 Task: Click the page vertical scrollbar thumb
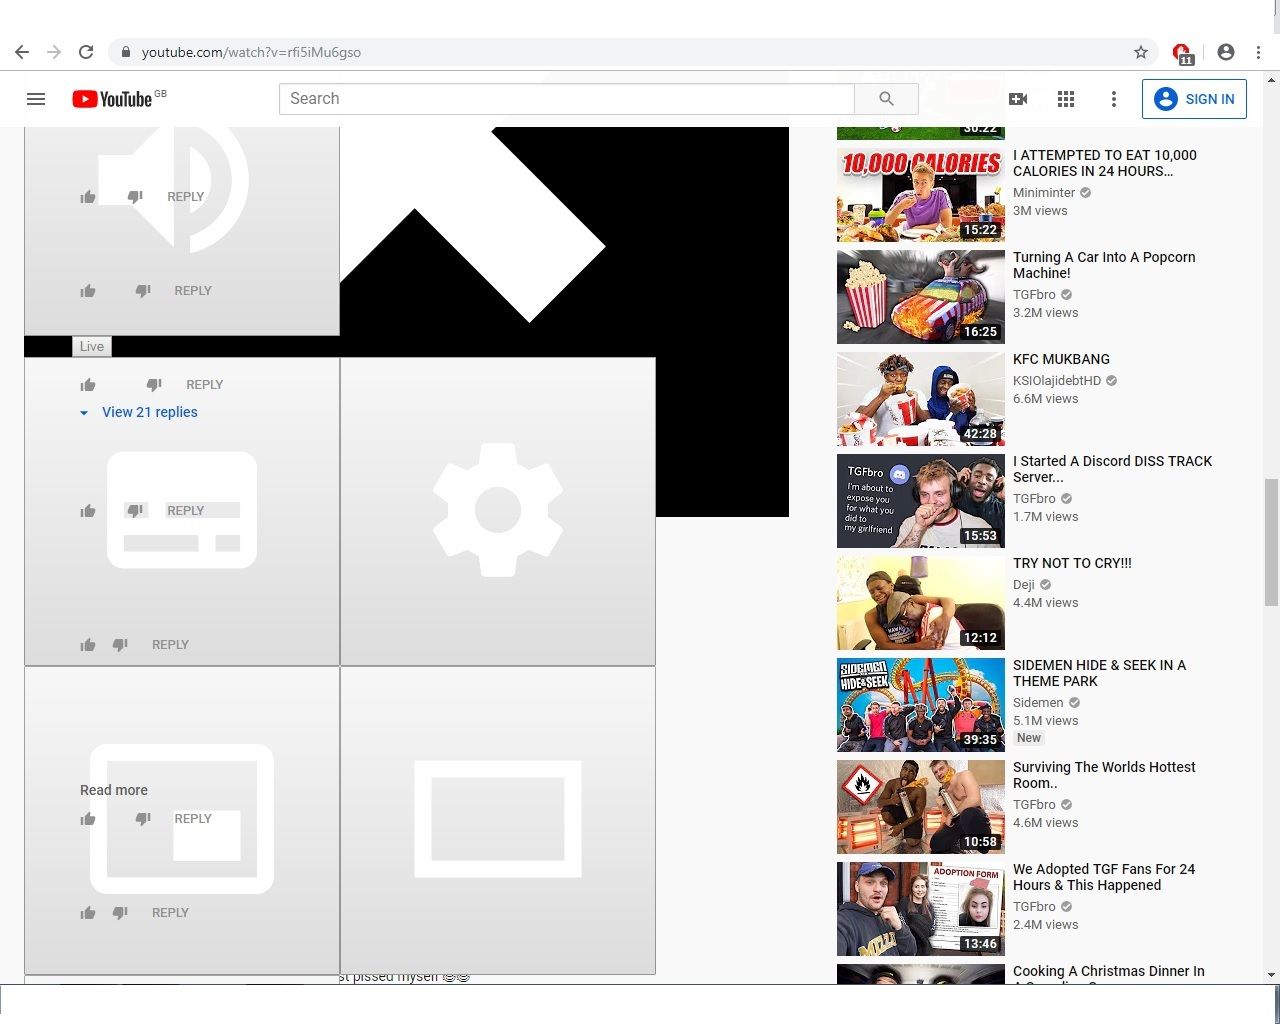1271,542
